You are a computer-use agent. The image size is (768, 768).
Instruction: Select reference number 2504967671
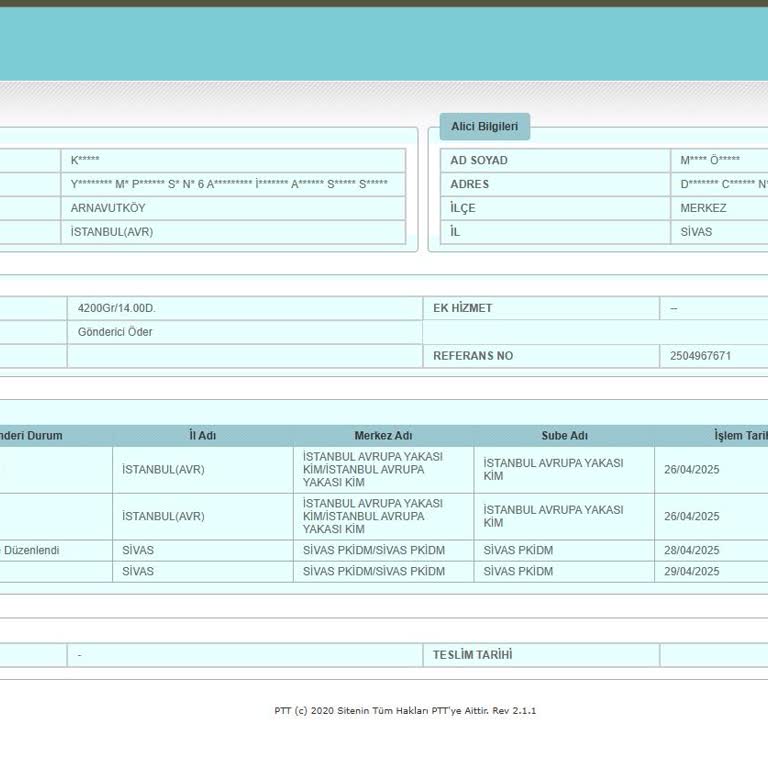[x=700, y=356]
